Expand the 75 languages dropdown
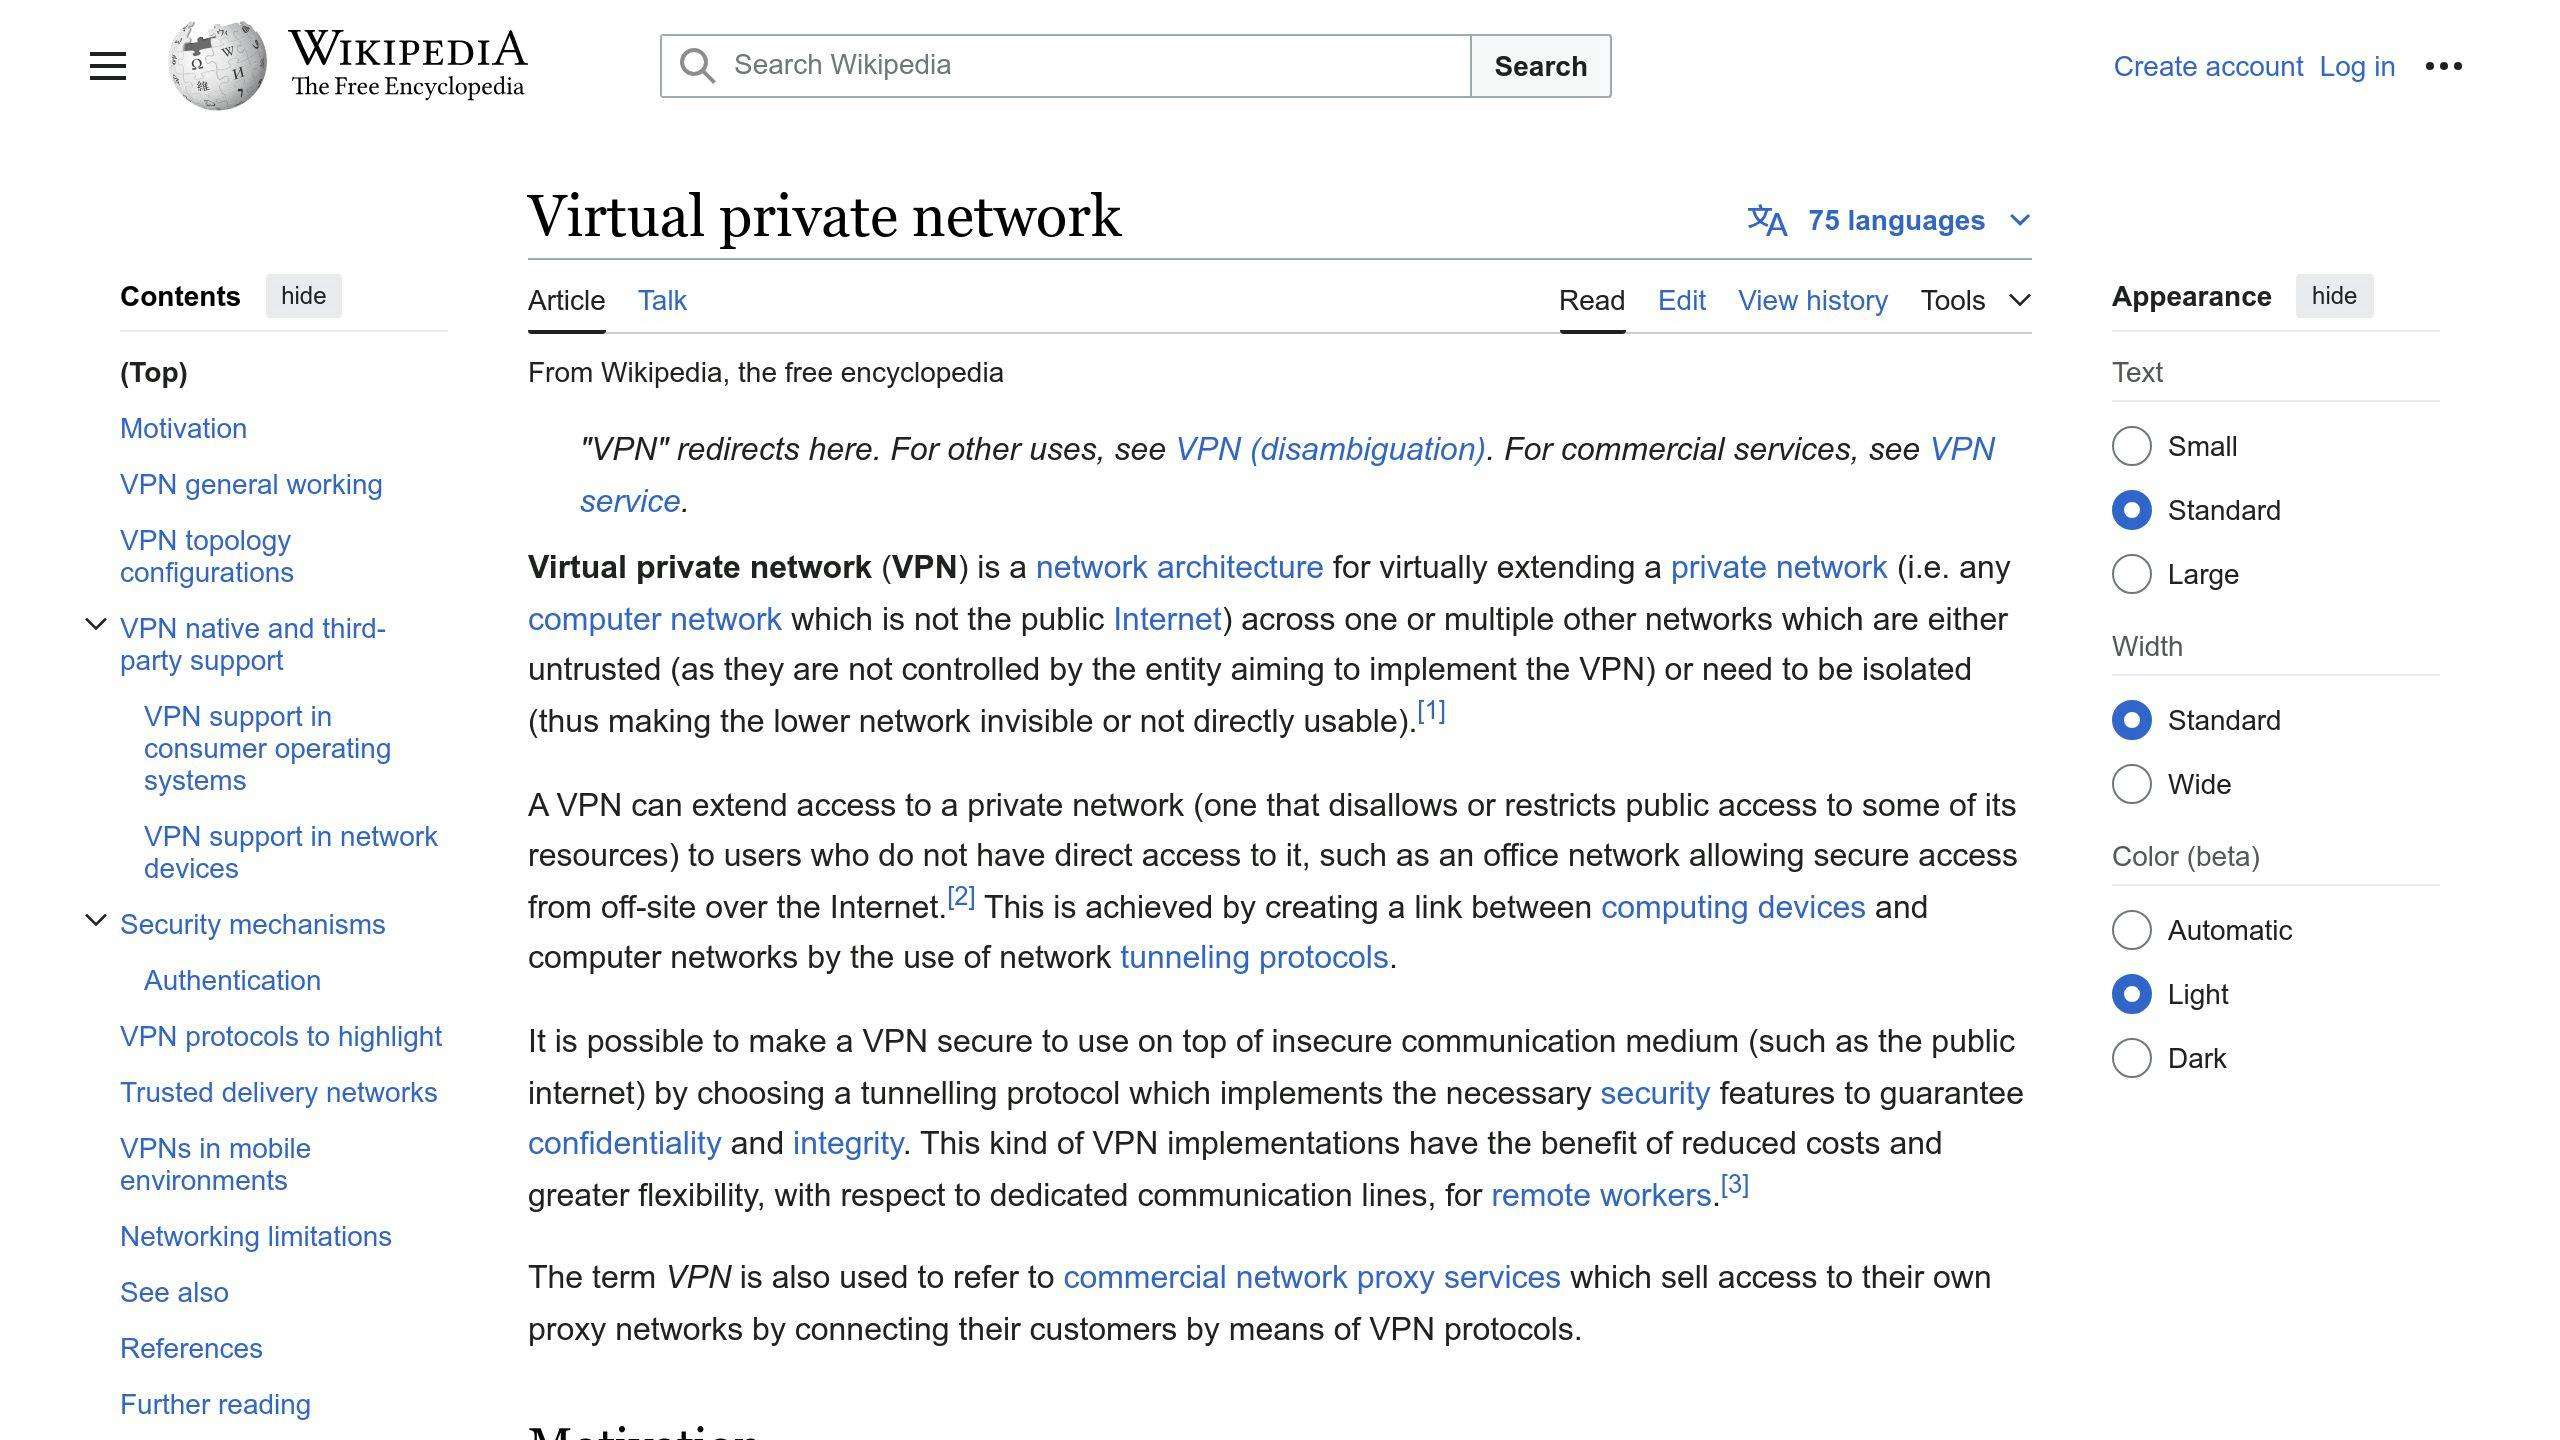2560x1440 pixels. pos(1889,220)
